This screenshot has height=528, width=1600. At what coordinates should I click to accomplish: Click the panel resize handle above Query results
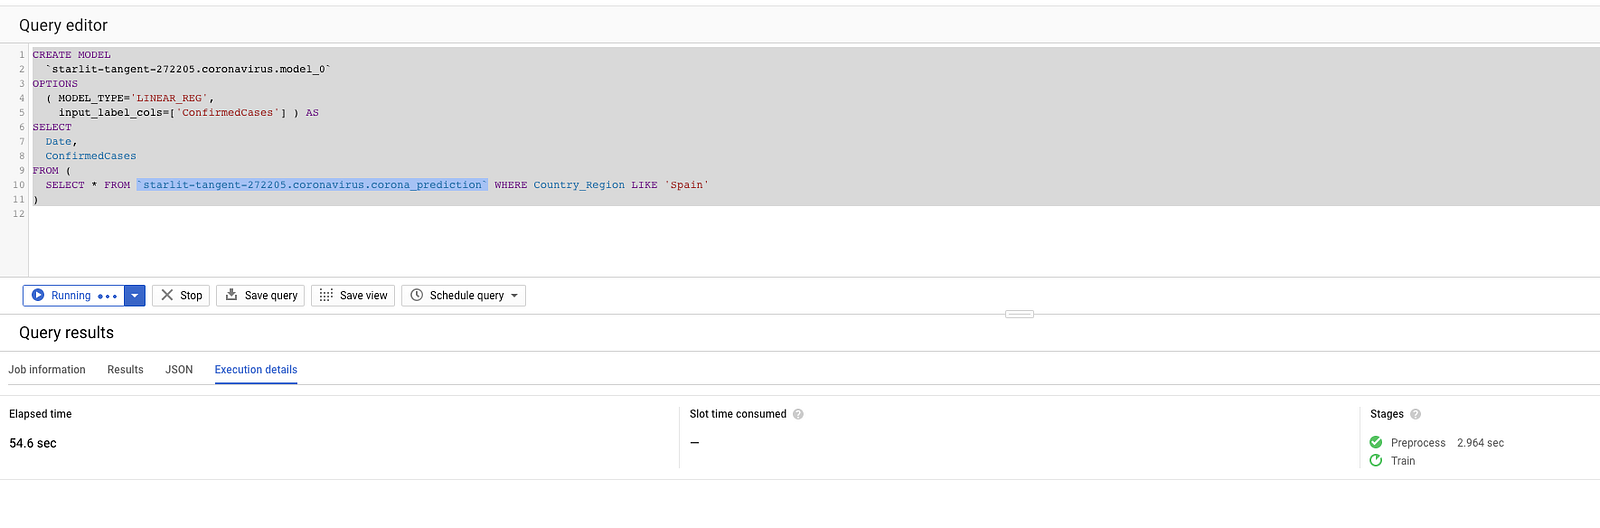pos(1019,314)
